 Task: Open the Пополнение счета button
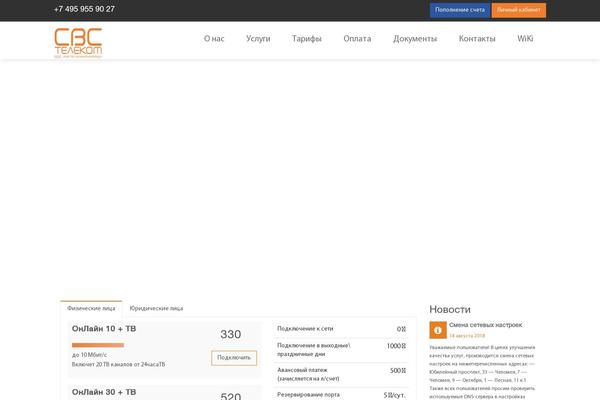click(x=460, y=10)
